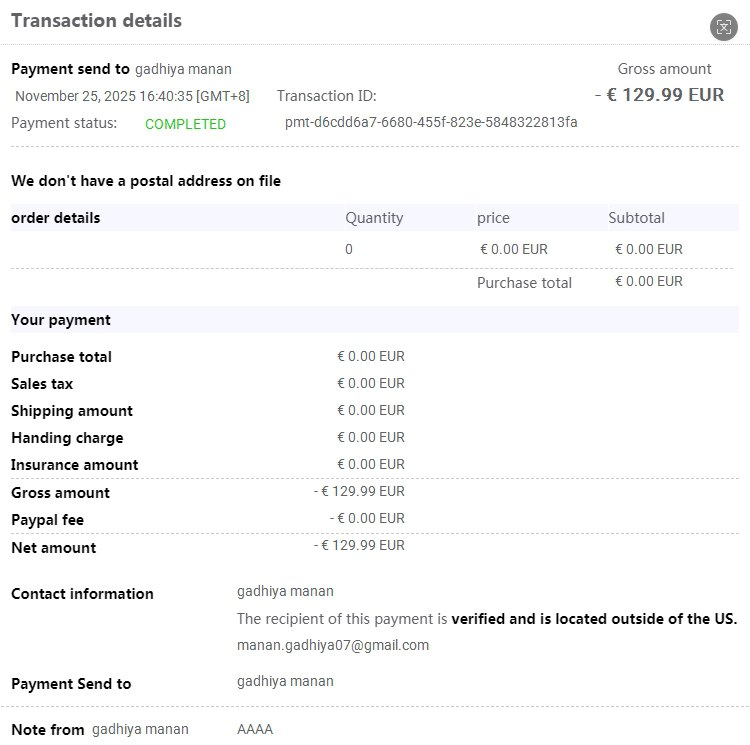Click the Subtotal column header
750x745 pixels.
[x=636, y=218]
